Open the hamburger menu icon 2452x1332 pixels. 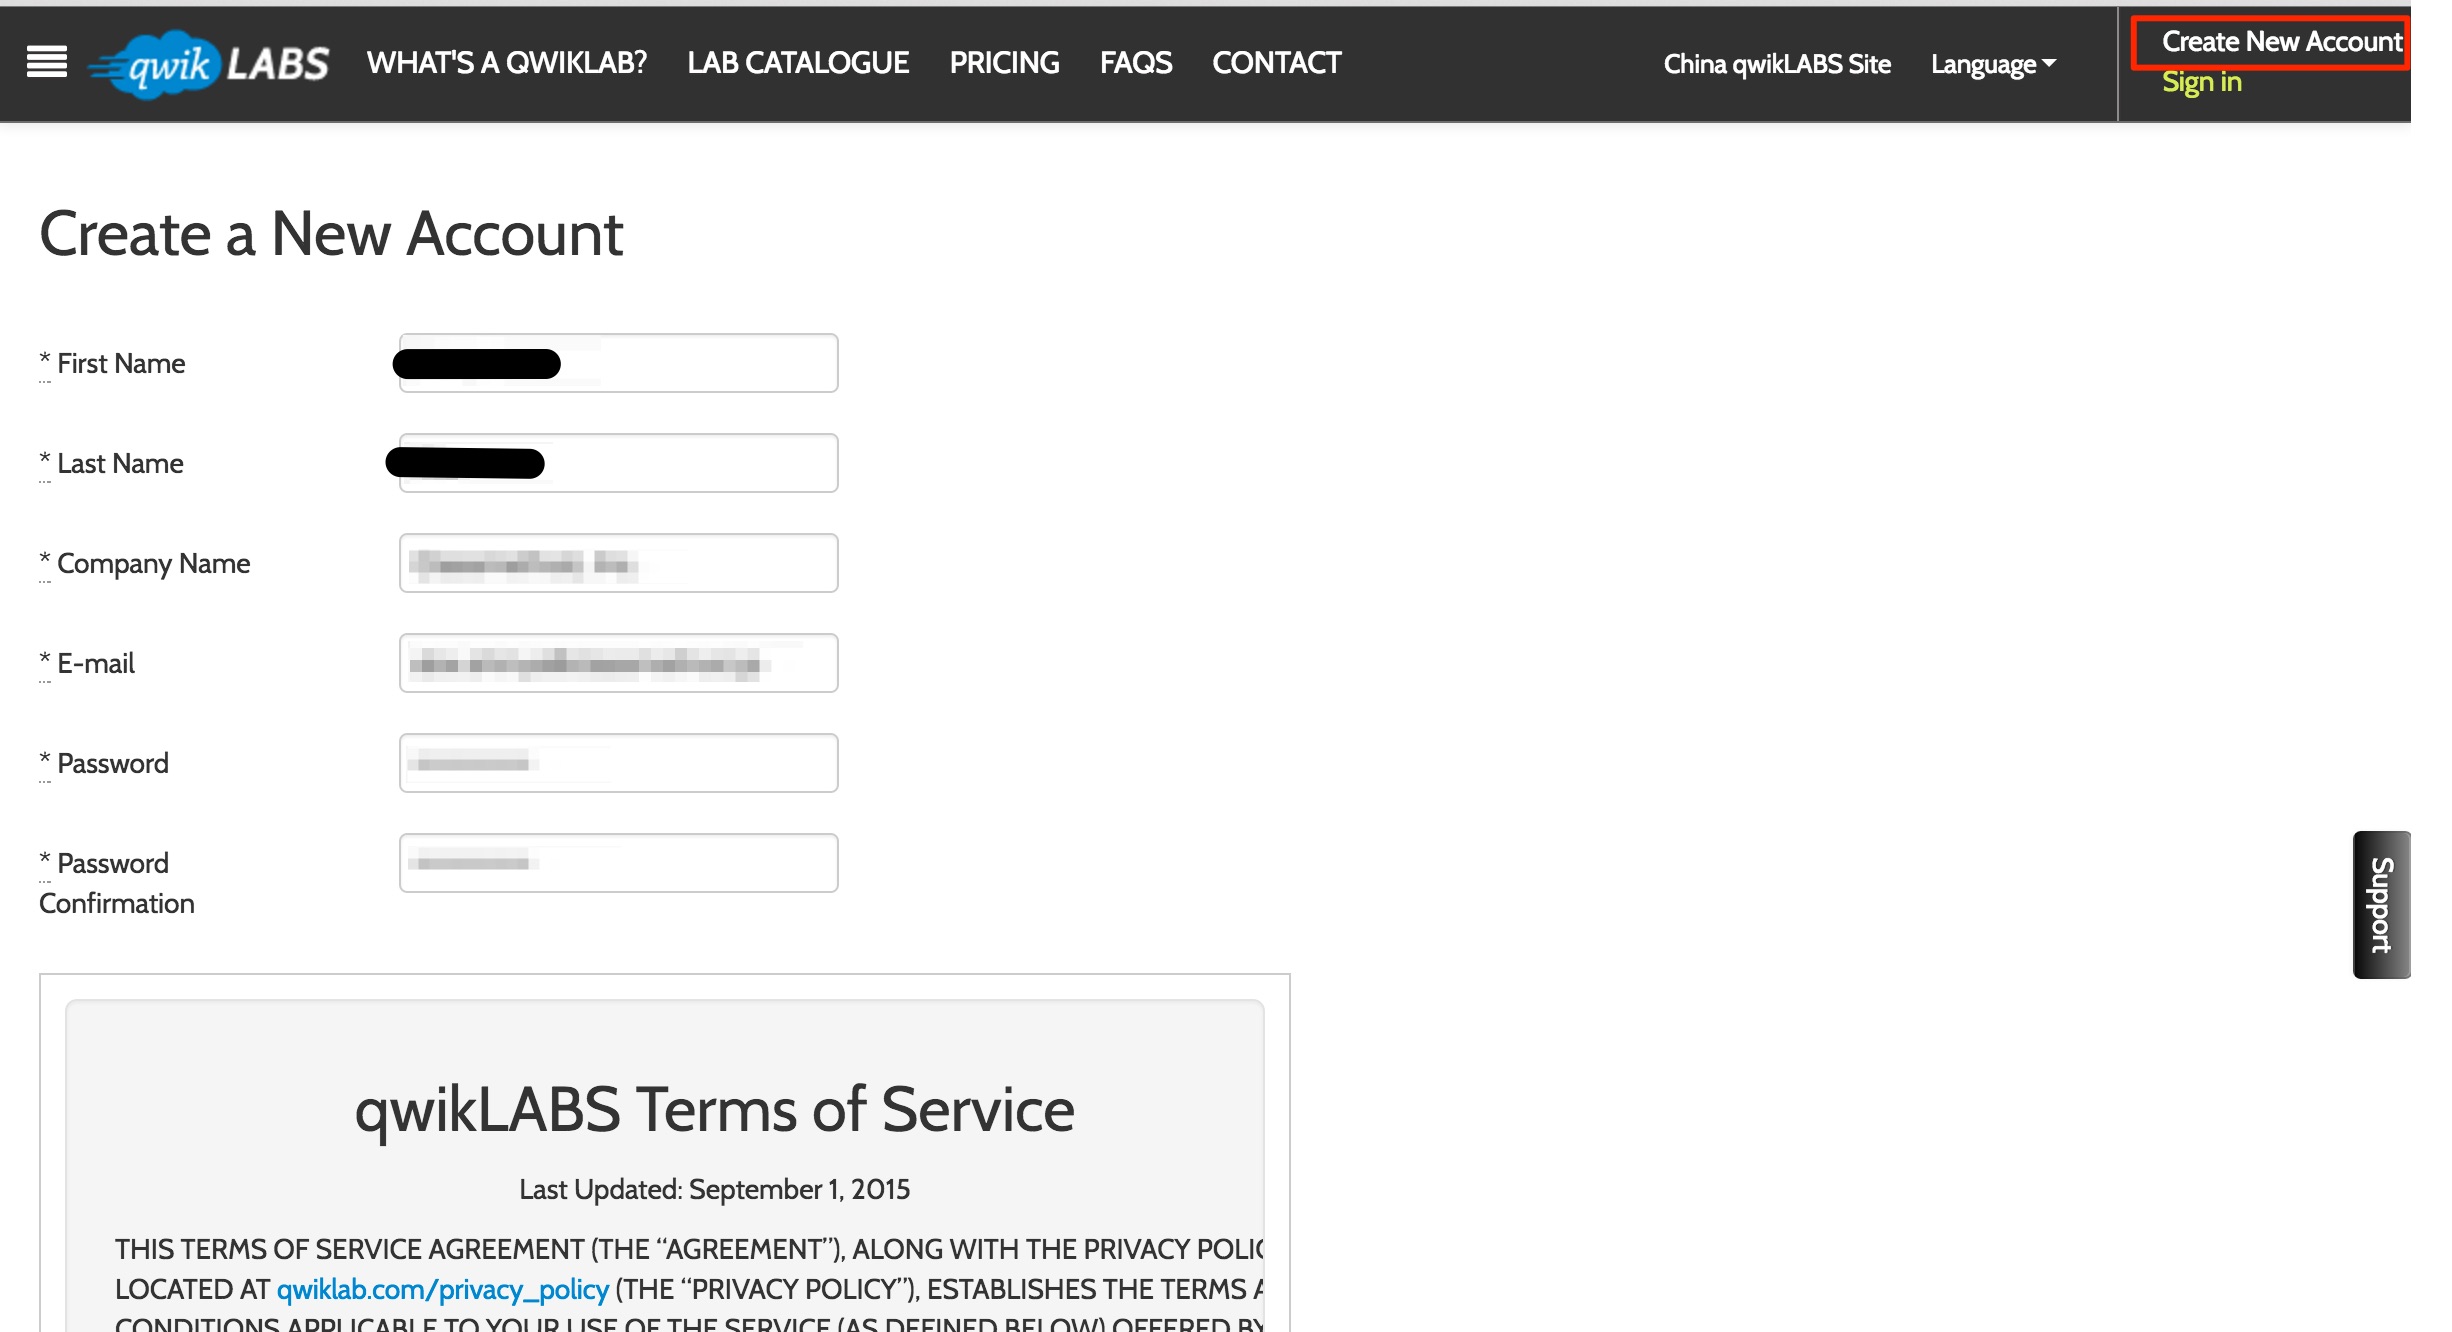pyautogui.click(x=47, y=62)
